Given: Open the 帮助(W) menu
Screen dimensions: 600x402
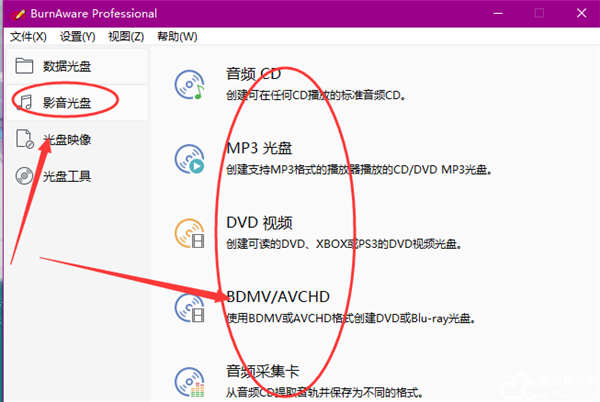Looking at the screenshot, I should point(177,37).
